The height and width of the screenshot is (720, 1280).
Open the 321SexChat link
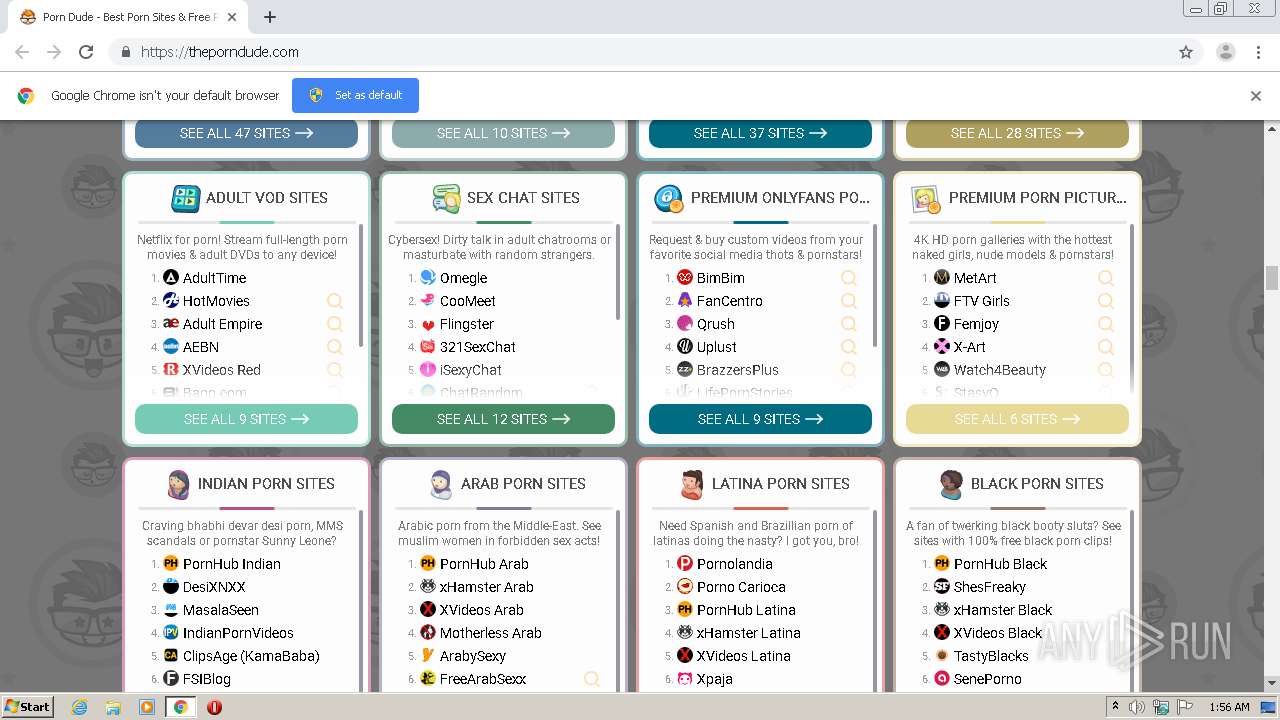point(478,347)
